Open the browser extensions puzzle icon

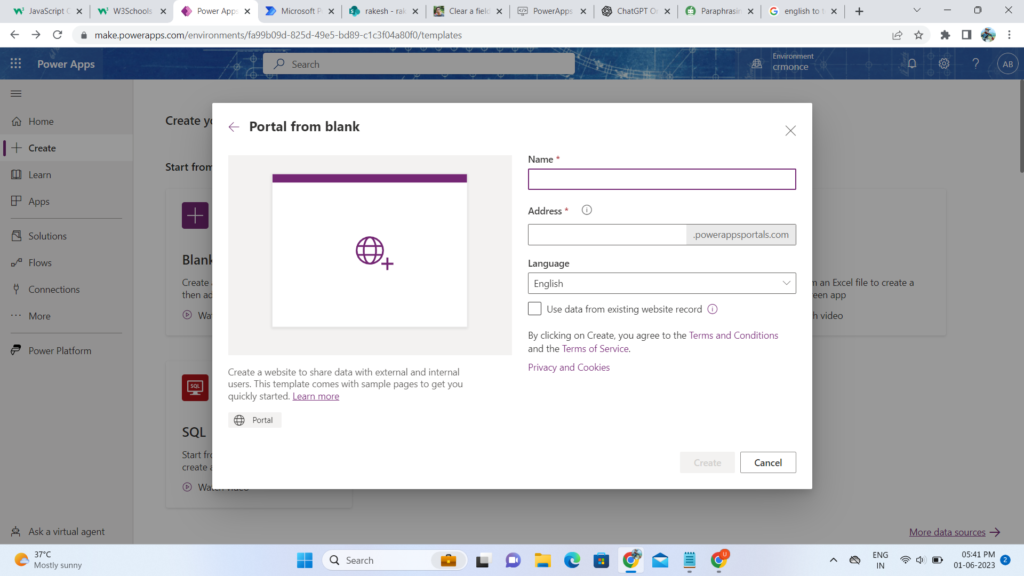pos(945,35)
